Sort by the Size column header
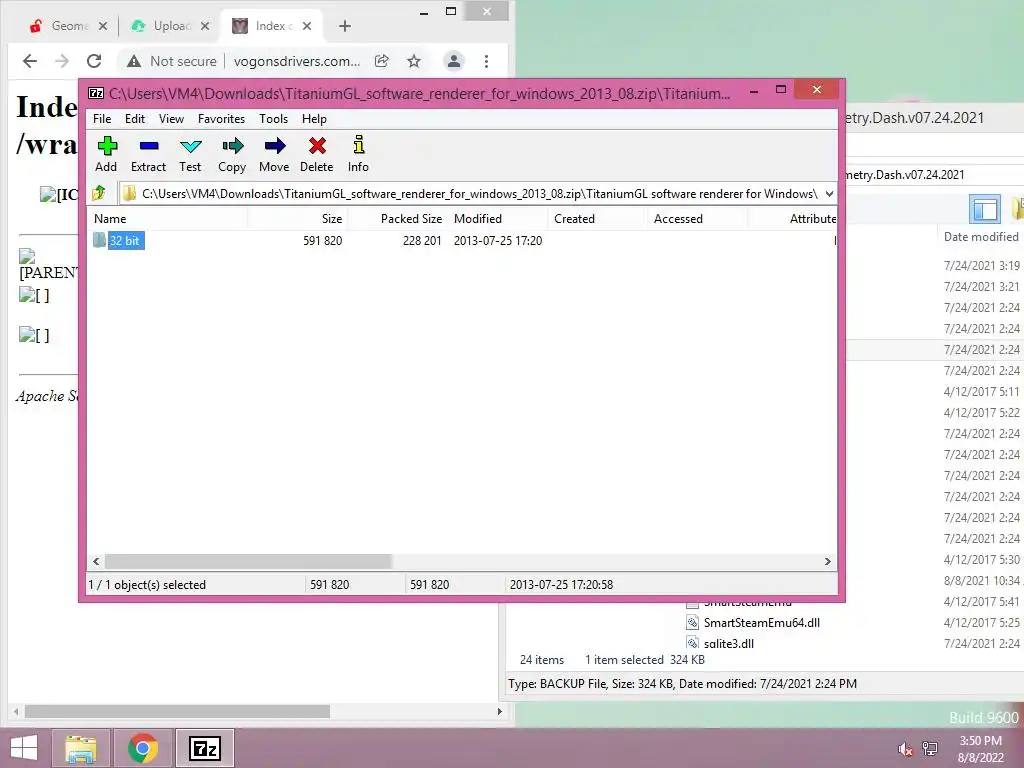The image size is (1024, 768). [x=298, y=219]
